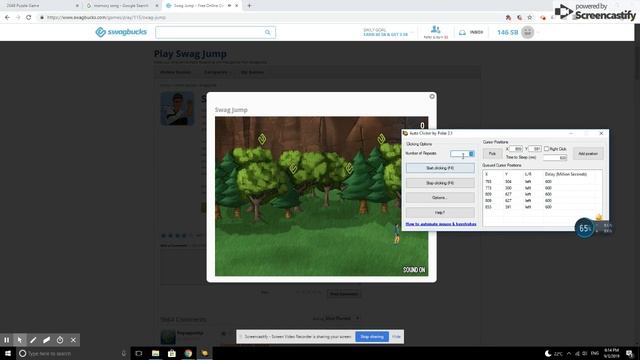
Task: Click the L/R column header
Action: 528,174
